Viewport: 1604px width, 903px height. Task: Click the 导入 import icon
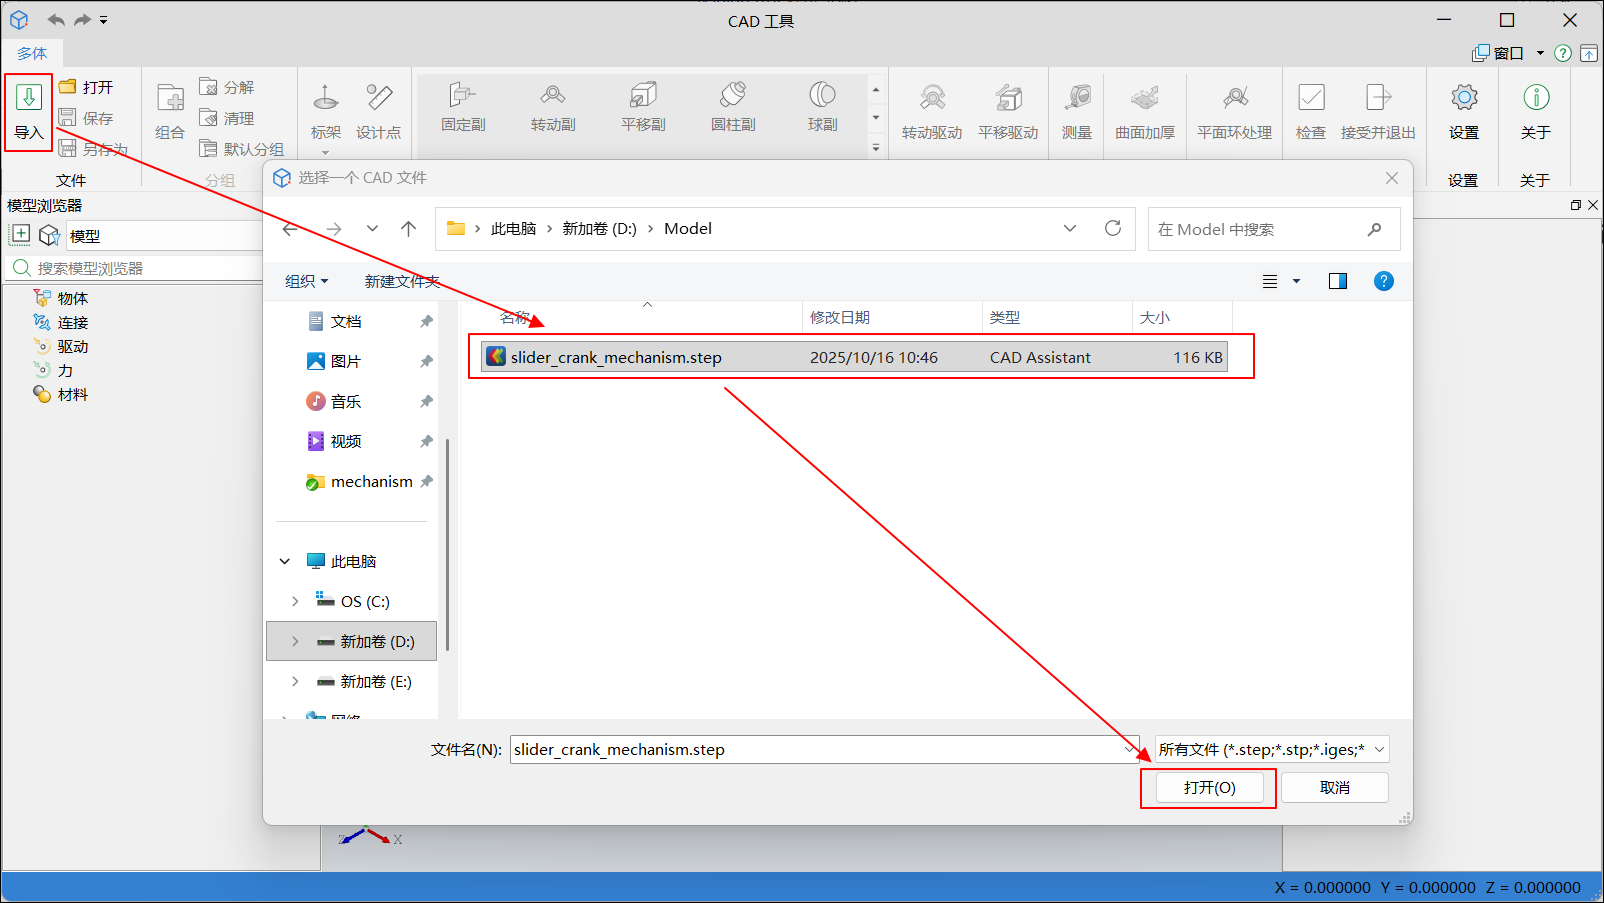pyautogui.click(x=29, y=98)
